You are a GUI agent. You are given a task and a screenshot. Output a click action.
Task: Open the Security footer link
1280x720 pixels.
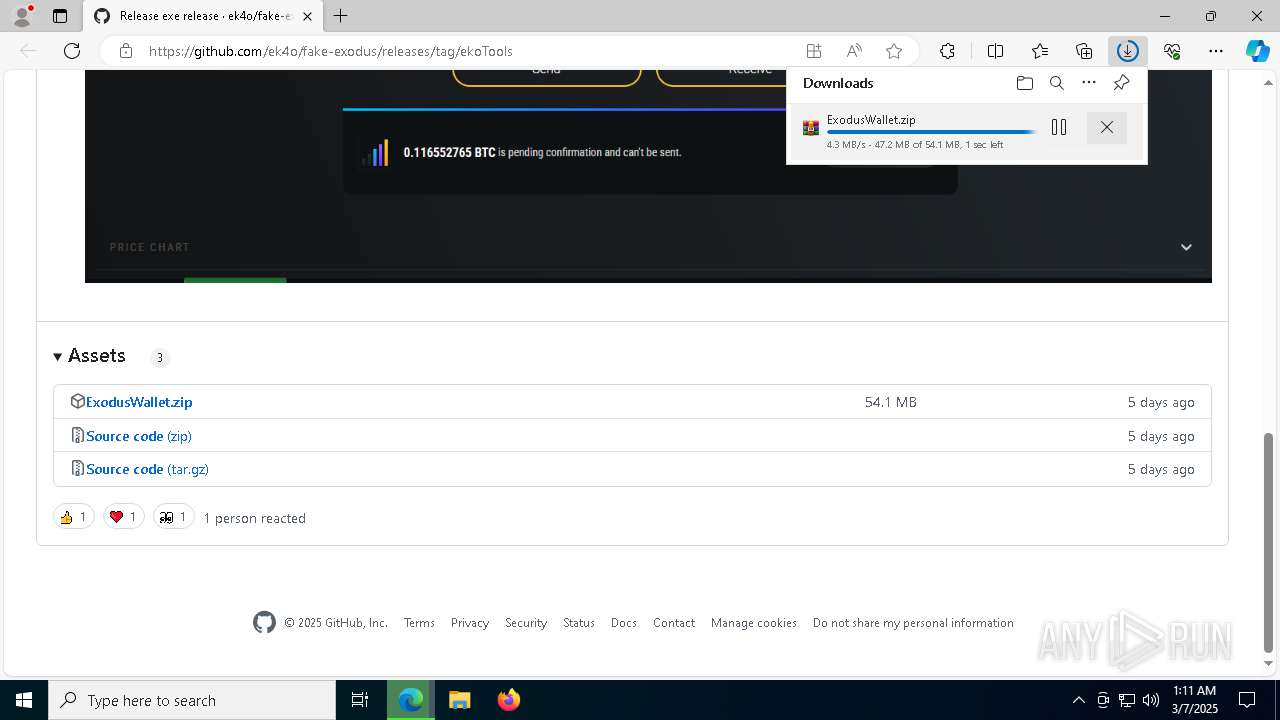coord(526,623)
